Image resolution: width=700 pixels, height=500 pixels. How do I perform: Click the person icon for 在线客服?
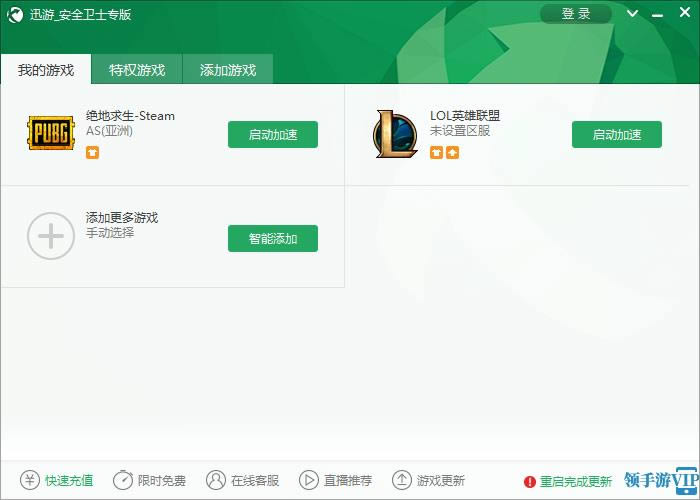[x=216, y=480]
